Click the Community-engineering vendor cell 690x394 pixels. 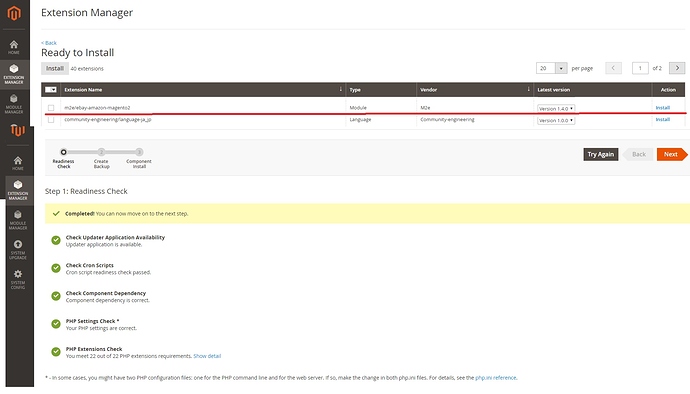point(448,120)
